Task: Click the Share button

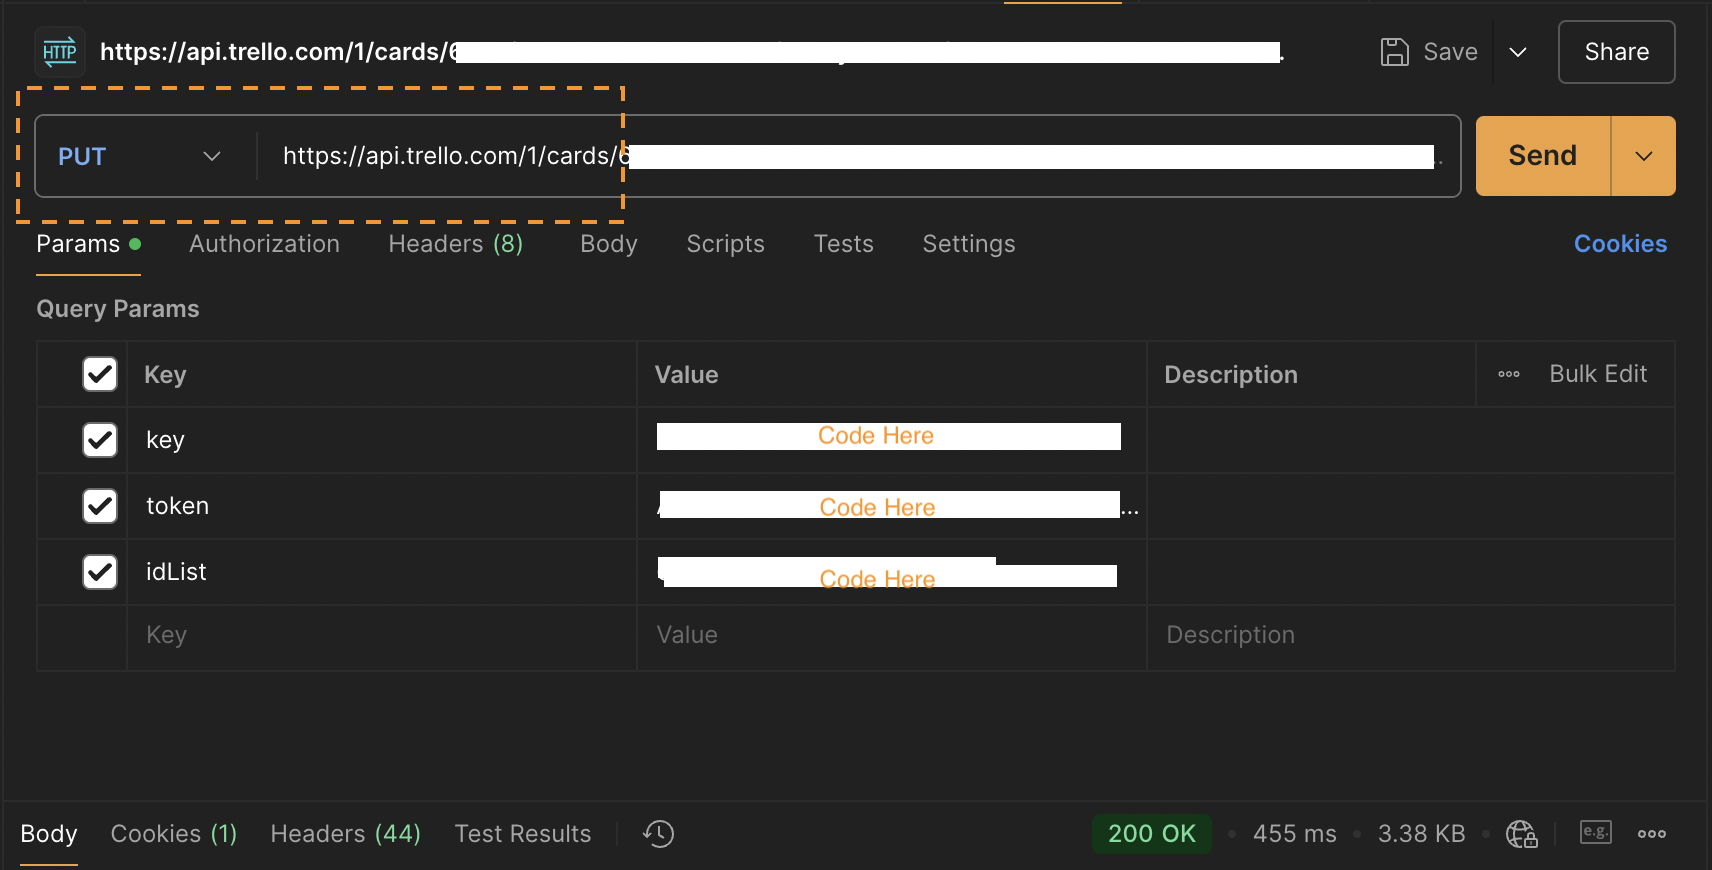Action: (x=1617, y=52)
